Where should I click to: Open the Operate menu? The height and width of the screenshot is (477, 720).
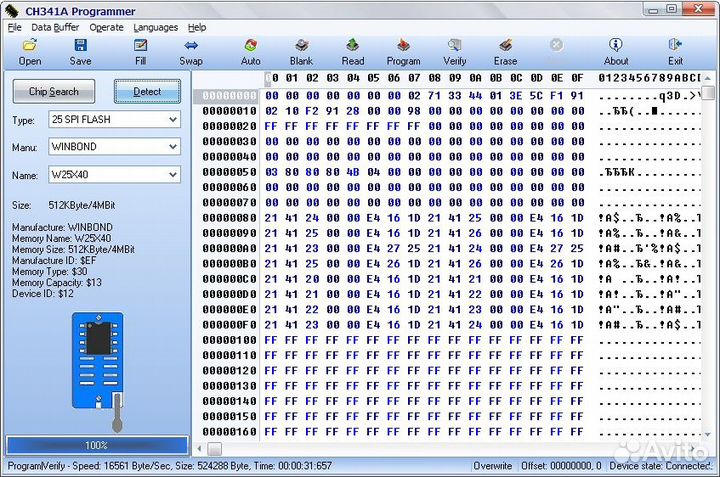click(106, 27)
